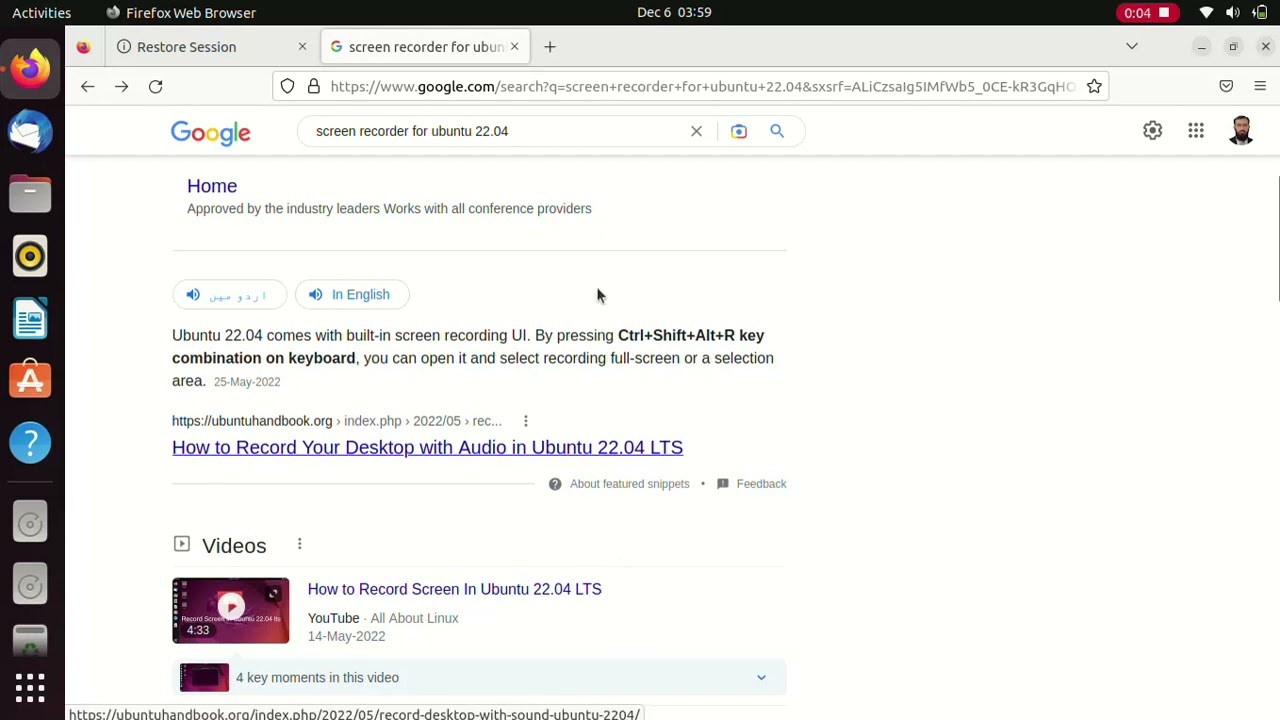Open the Firefox application menu

[x=1260, y=87]
